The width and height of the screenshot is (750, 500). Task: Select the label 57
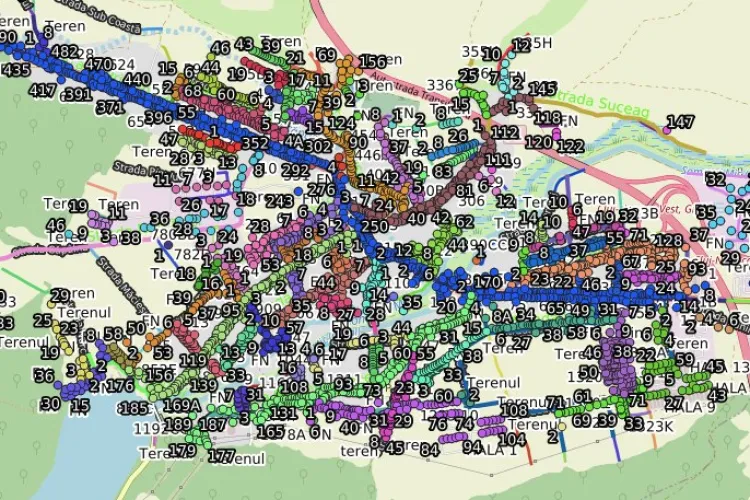tap(295, 328)
